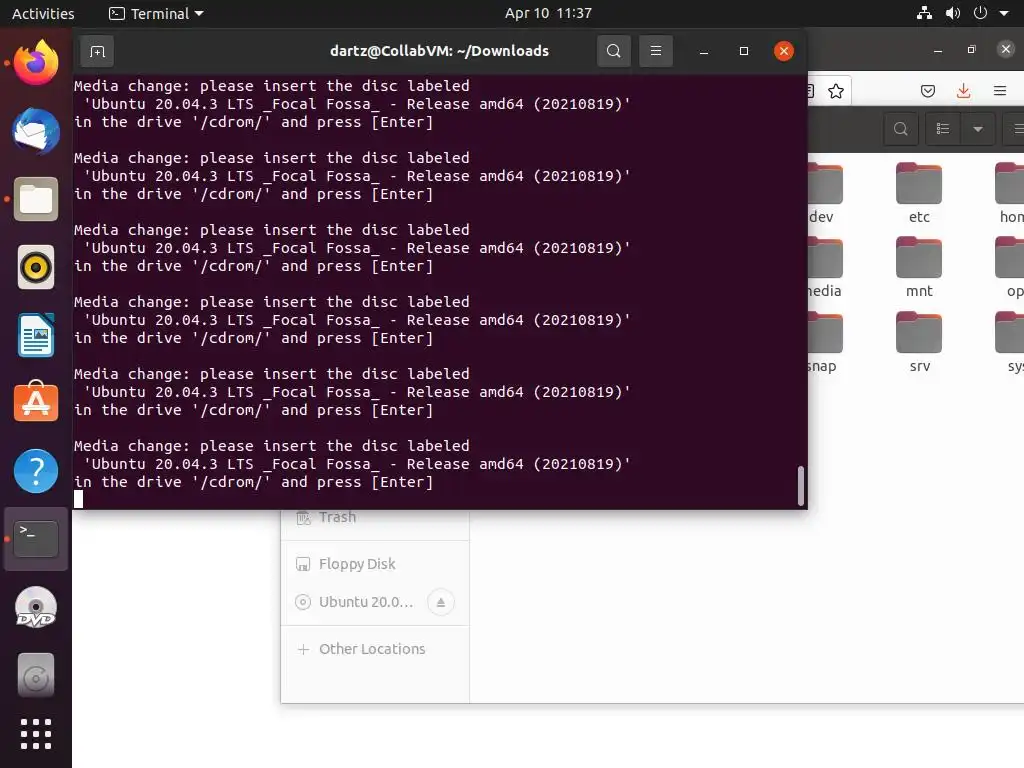
Task: Launch Thunderbird mail from the dock
Action: 36,131
